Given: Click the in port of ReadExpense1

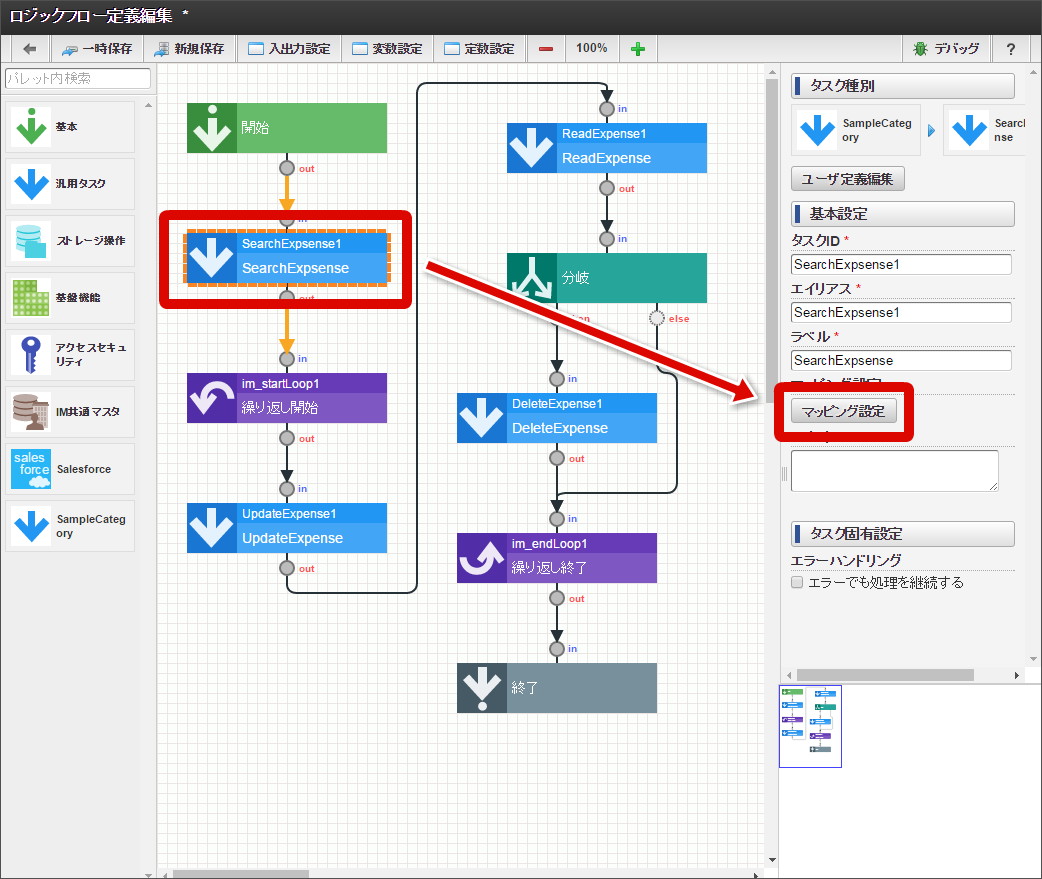Looking at the screenshot, I should (607, 109).
